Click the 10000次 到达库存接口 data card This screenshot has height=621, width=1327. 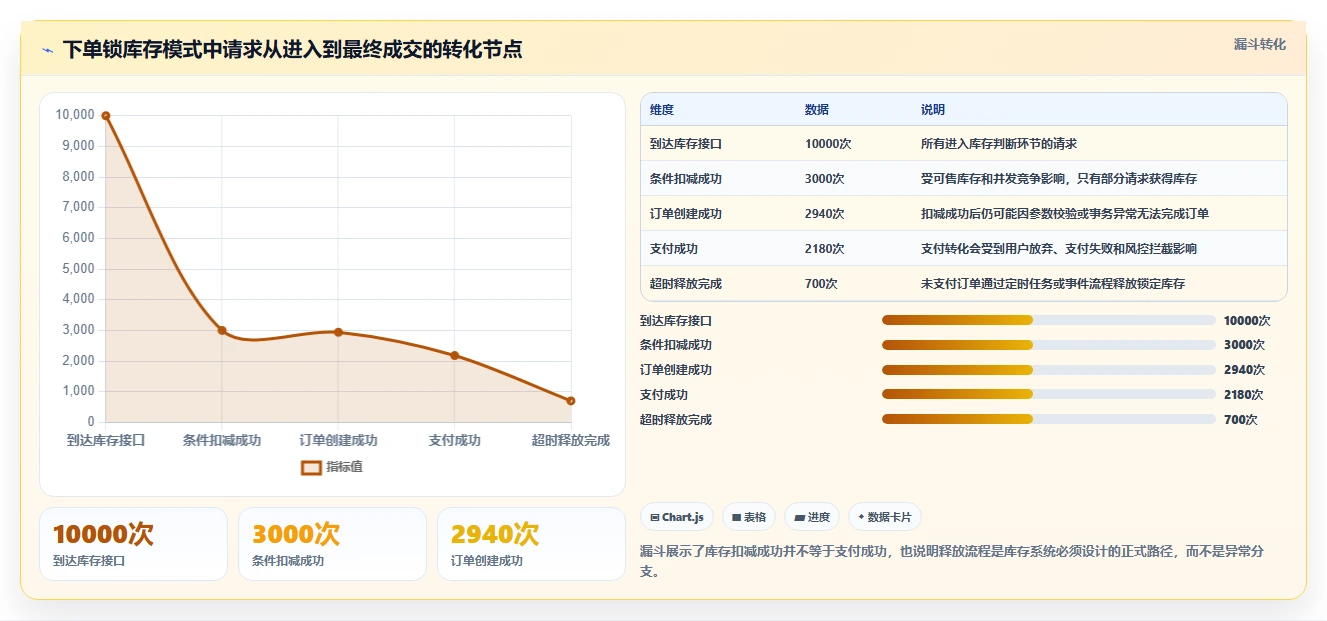[x=133, y=544]
